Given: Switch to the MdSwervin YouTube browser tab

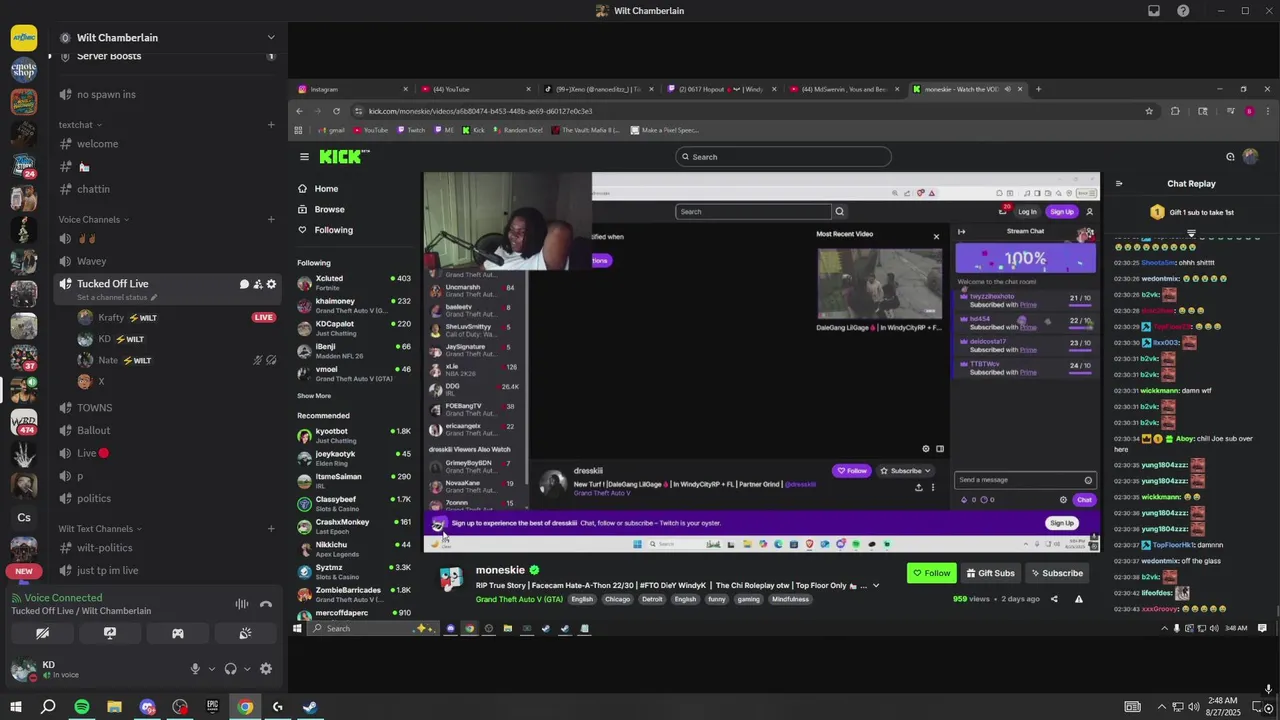Looking at the screenshot, I should [x=843, y=89].
